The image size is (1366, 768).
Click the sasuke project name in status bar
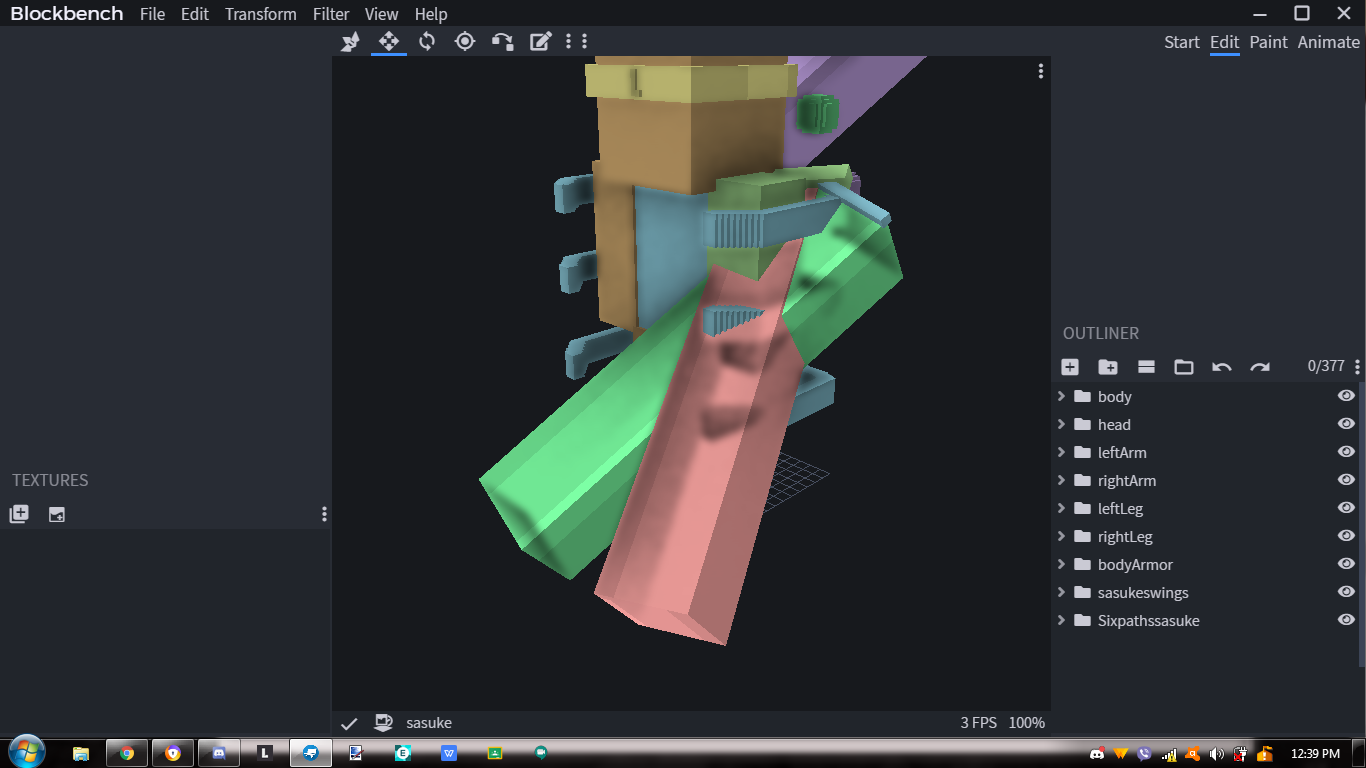(x=429, y=722)
